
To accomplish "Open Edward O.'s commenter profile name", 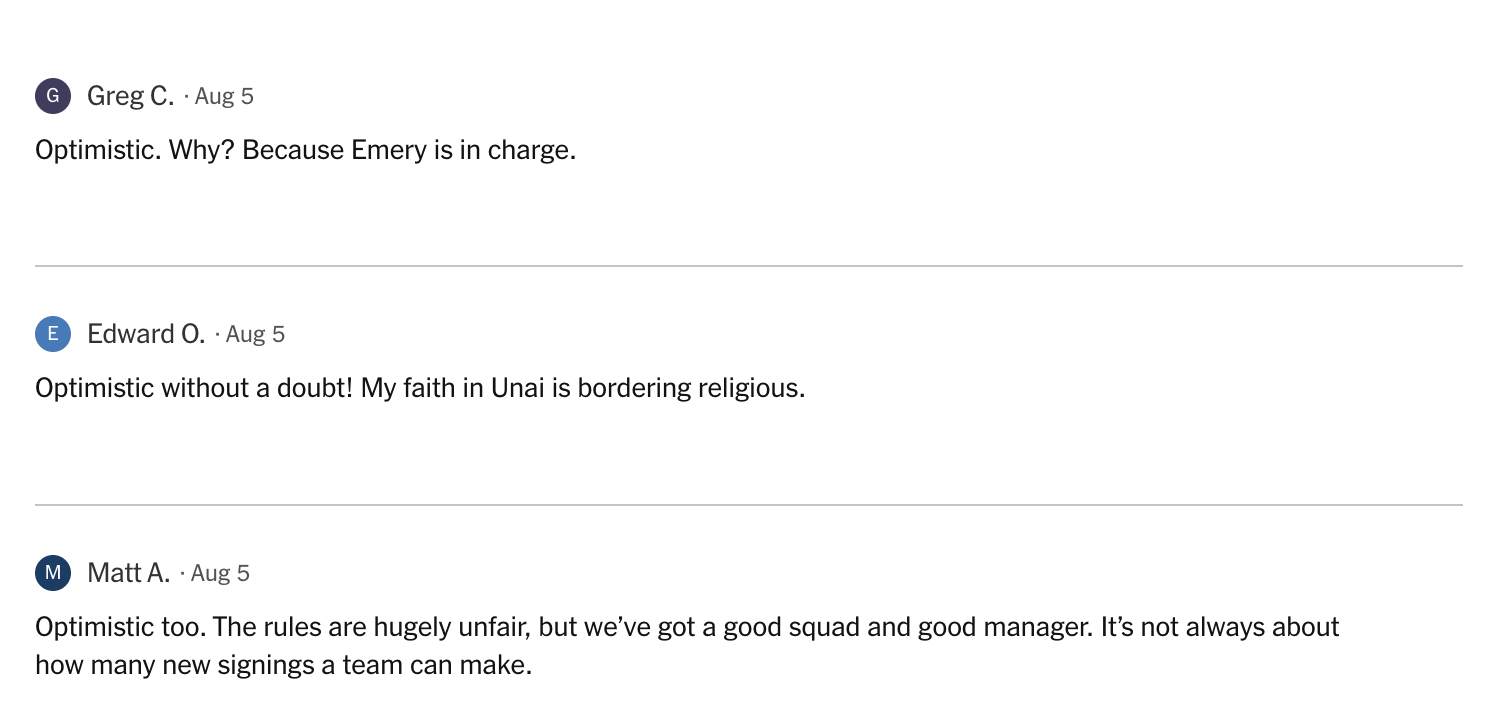I will coord(146,334).
